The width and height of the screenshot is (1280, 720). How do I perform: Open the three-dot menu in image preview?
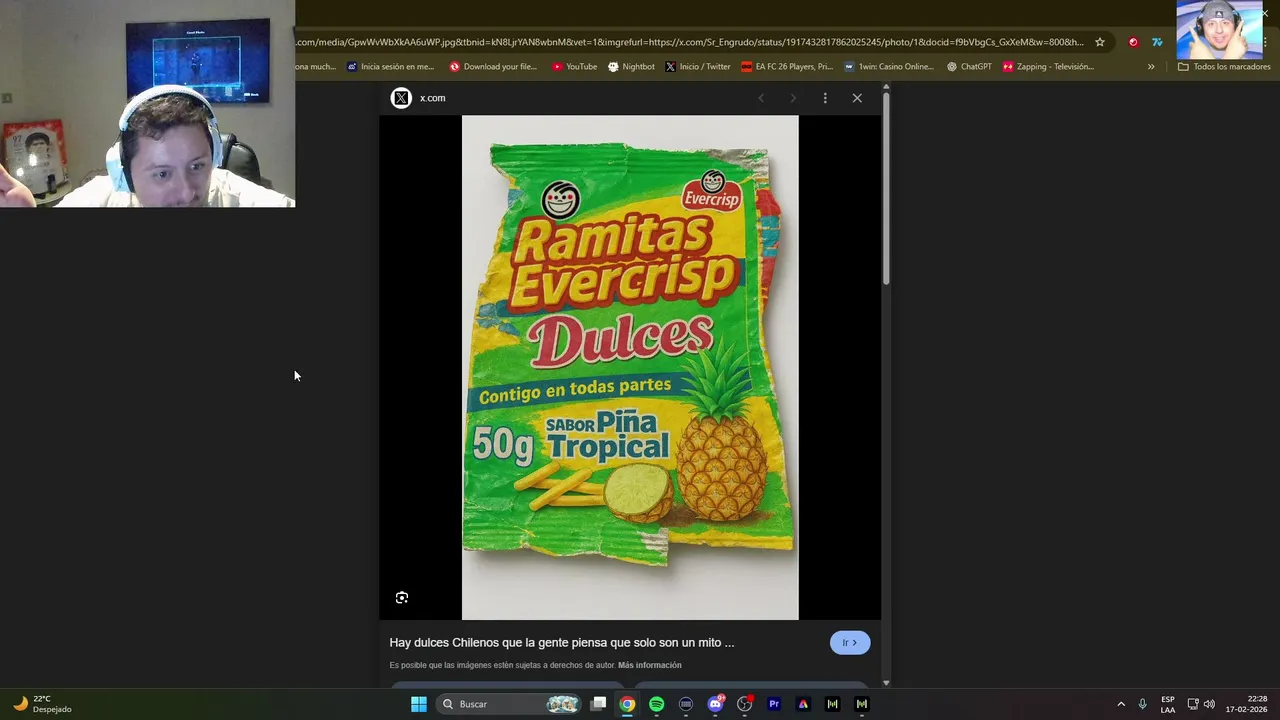tap(825, 98)
